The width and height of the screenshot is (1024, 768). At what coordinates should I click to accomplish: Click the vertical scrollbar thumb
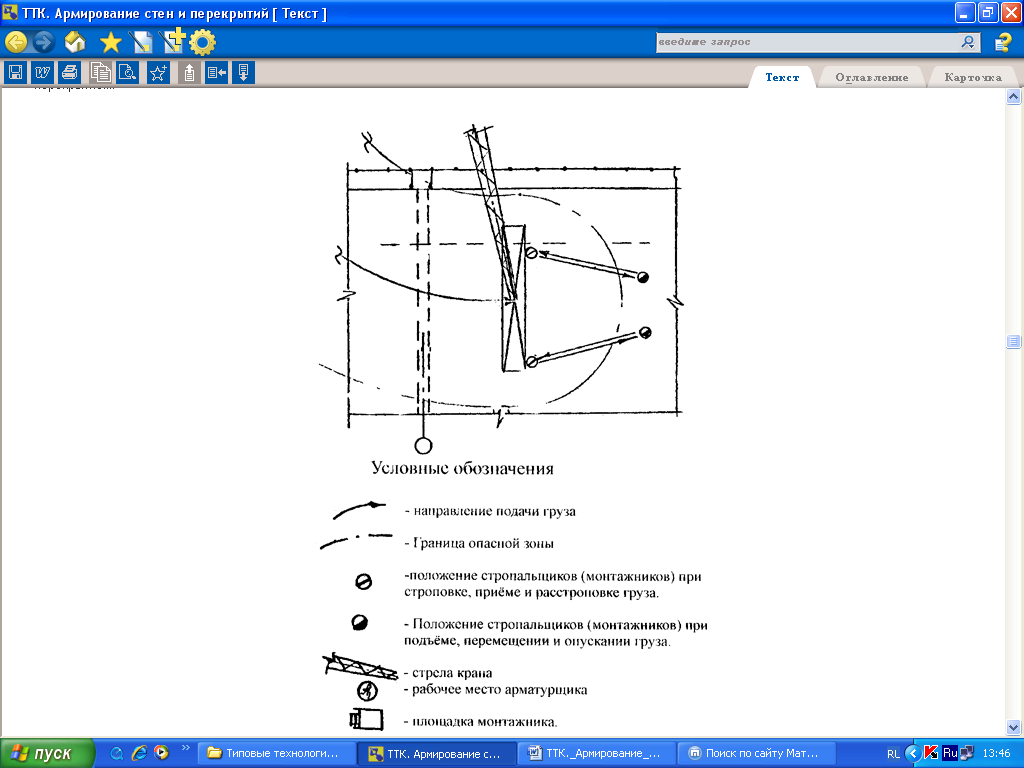pyautogui.click(x=1013, y=341)
